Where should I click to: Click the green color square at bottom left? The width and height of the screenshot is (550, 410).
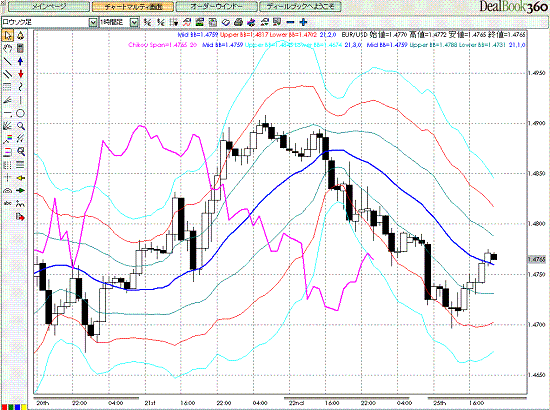click(x=11, y=407)
